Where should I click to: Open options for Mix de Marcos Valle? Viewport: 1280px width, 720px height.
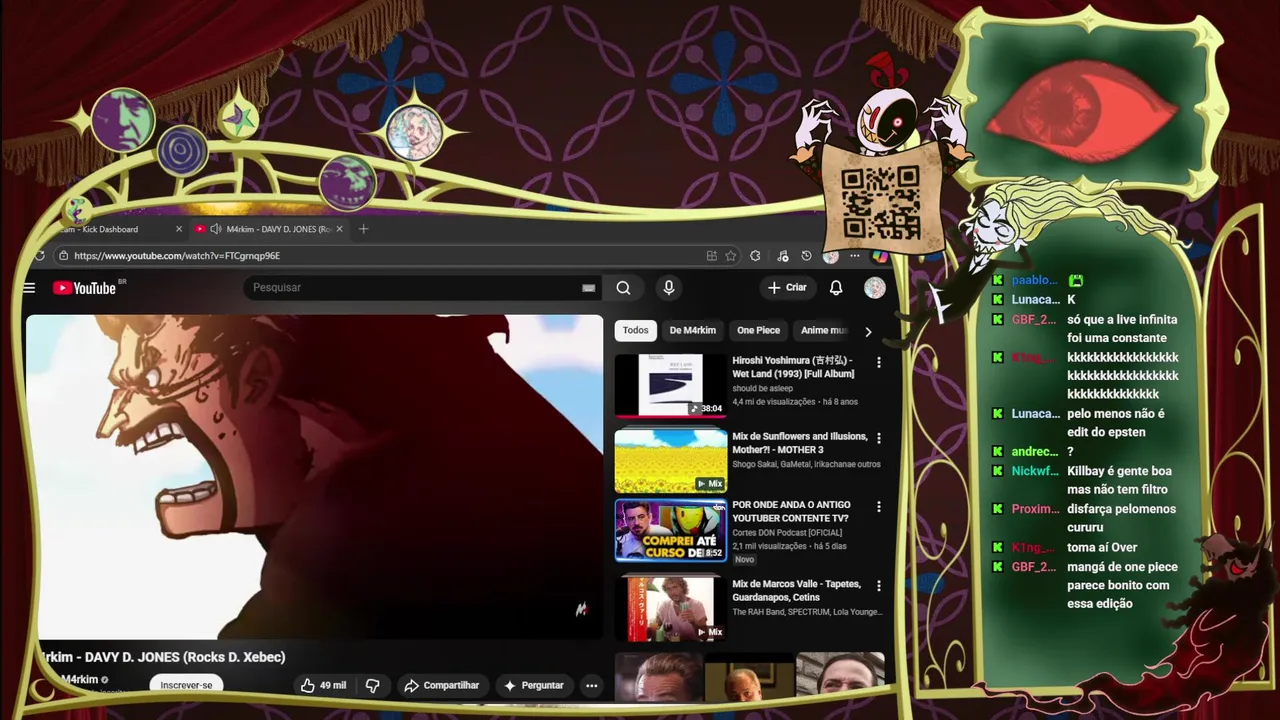point(879,585)
